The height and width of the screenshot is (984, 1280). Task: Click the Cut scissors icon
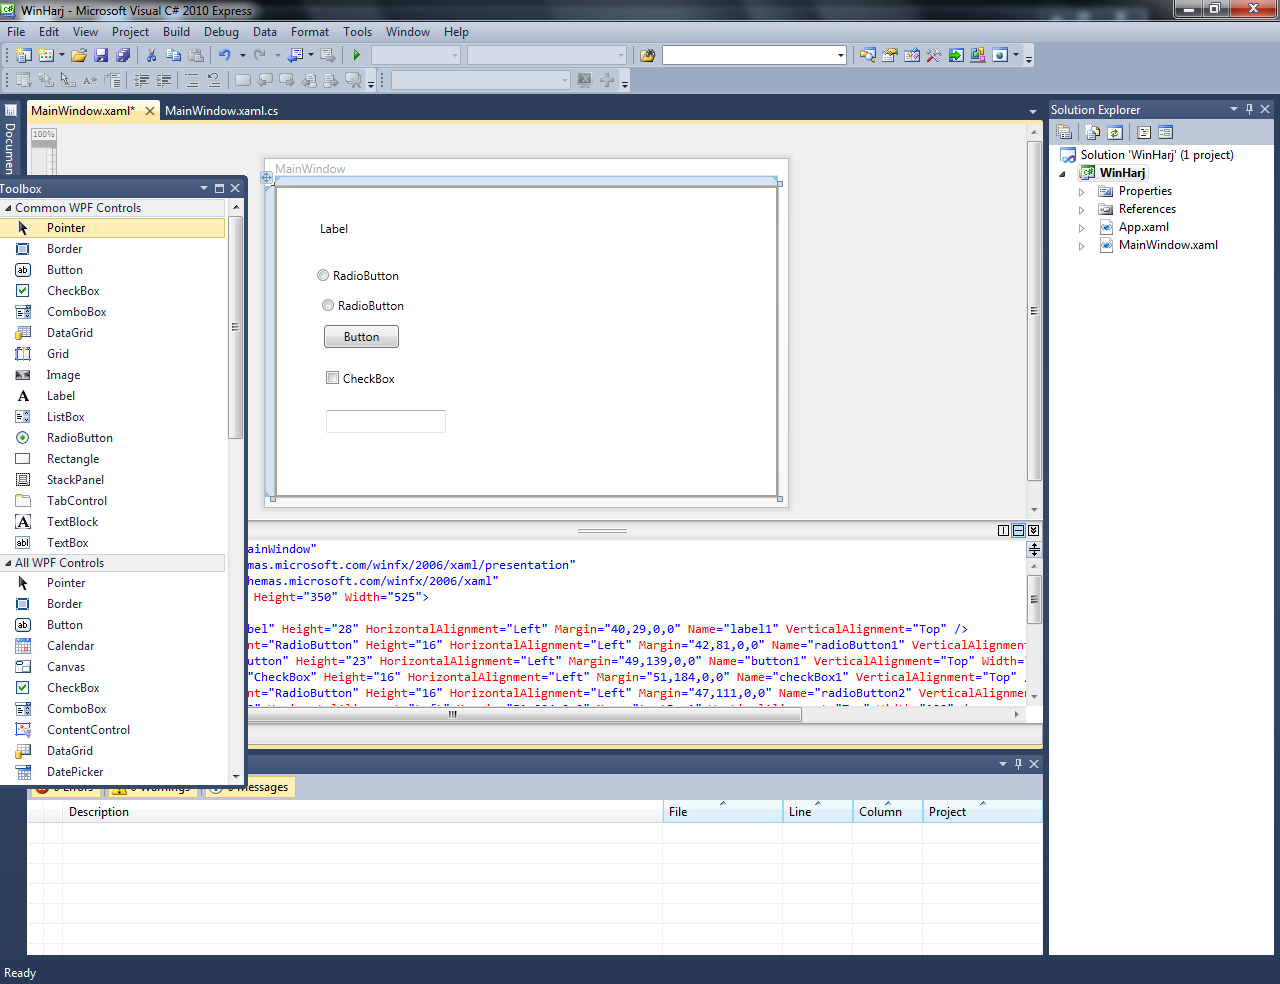pyautogui.click(x=152, y=55)
